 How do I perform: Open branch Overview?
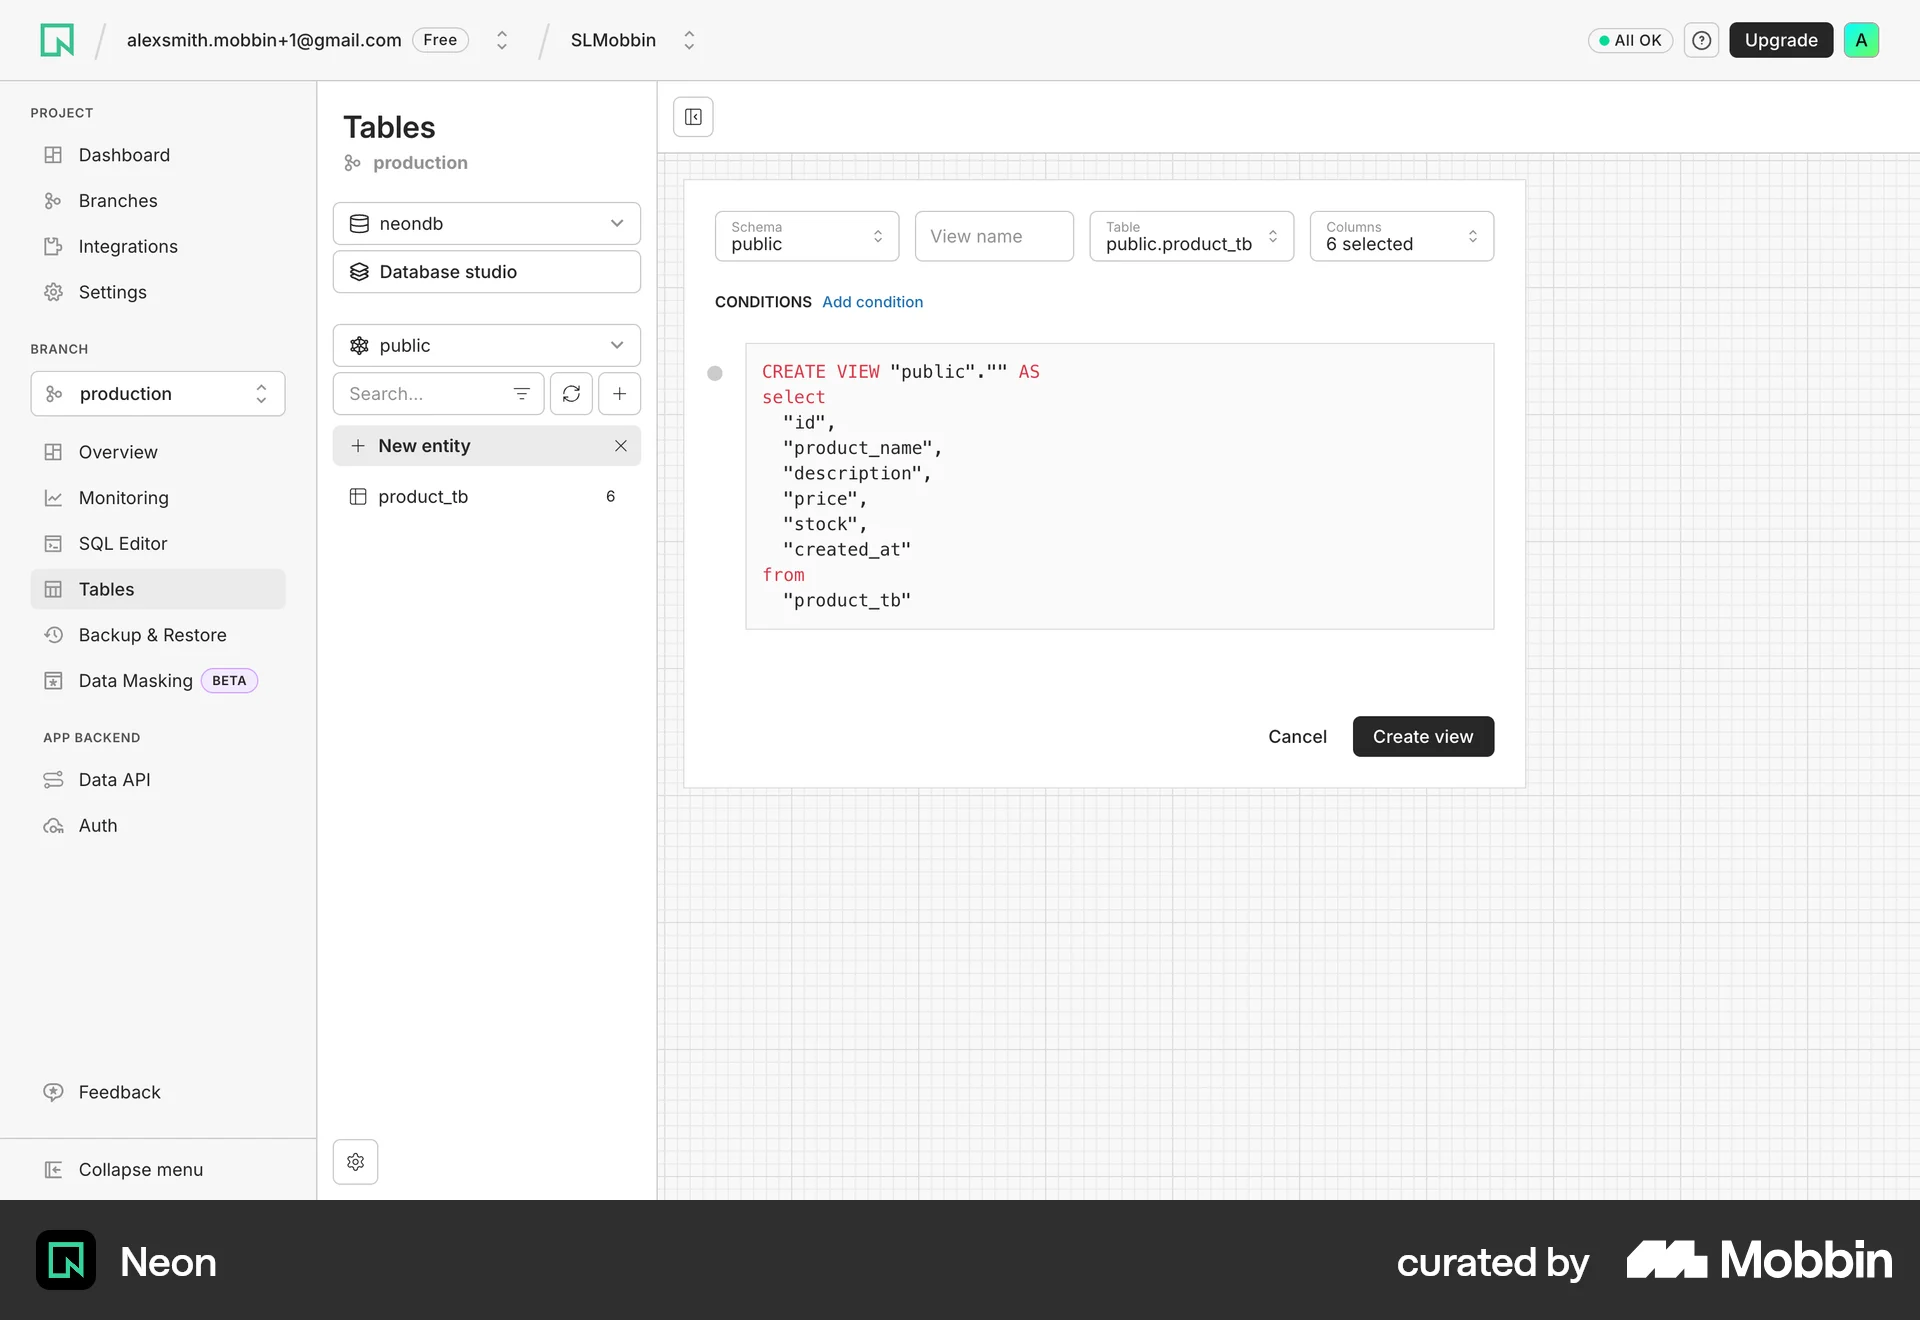point(158,452)
